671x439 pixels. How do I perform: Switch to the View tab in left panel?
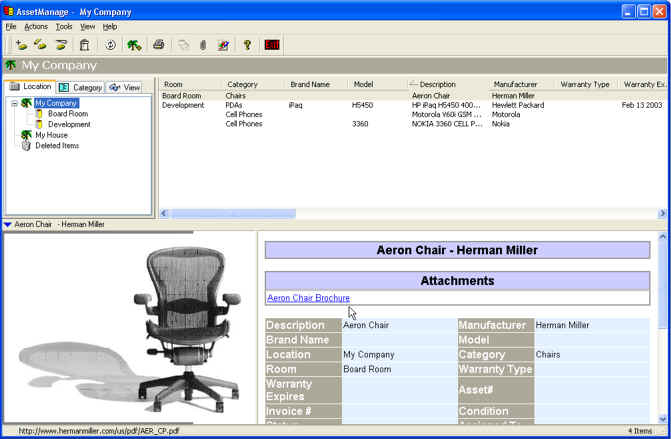(124, 87)
